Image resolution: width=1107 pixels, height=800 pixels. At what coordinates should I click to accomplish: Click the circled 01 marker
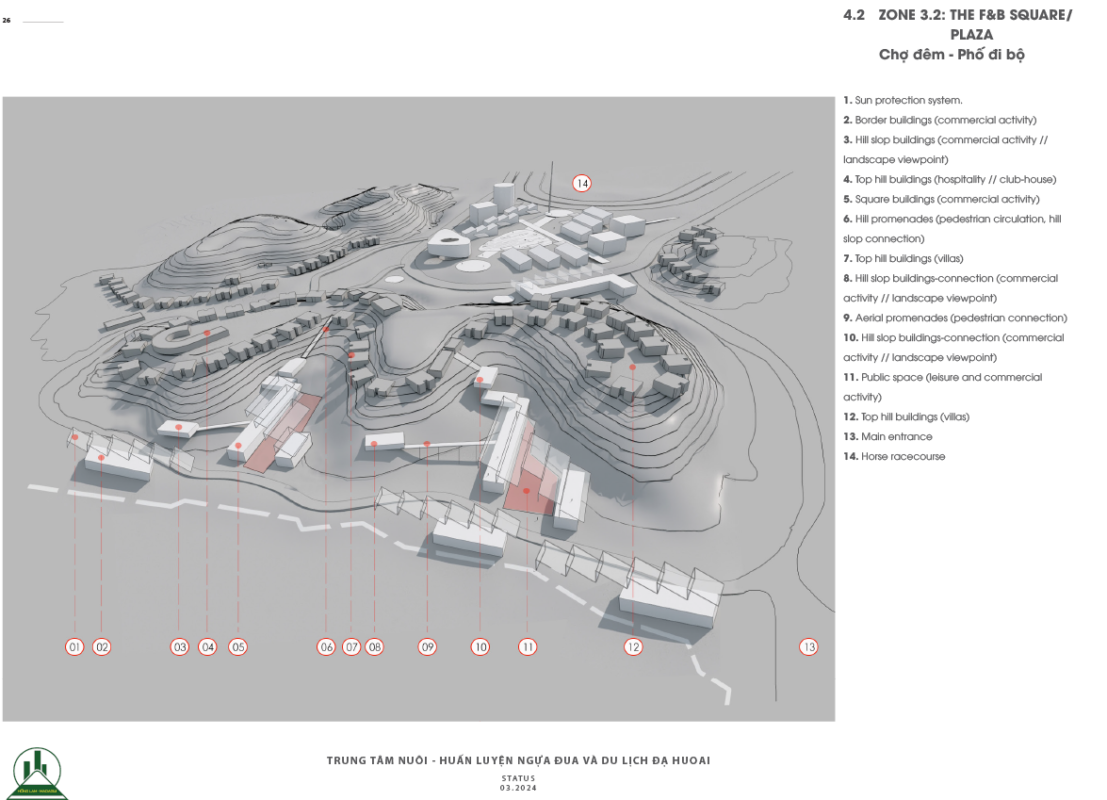click(x=74, y=647)
